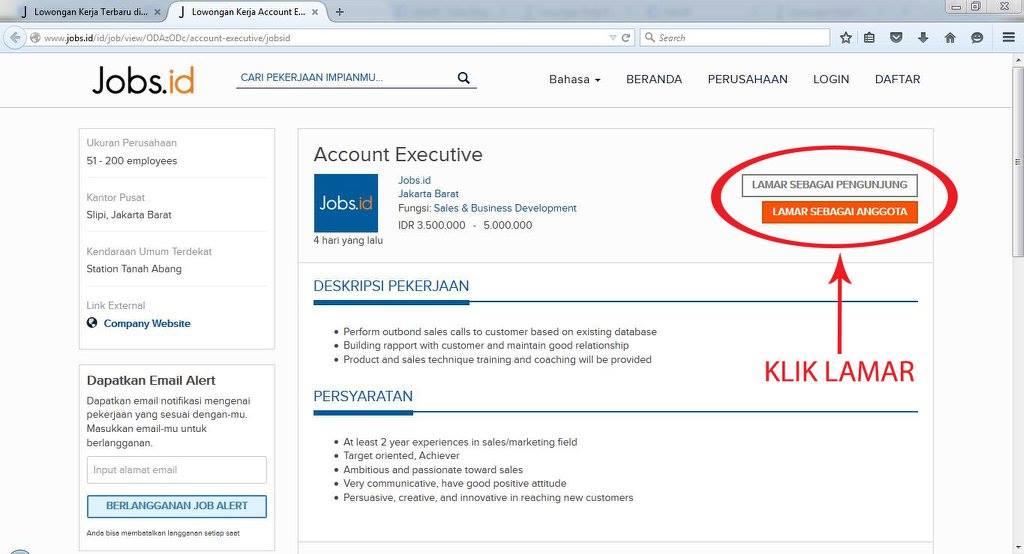The height and width of the screenshot is (554, 1024).
Task: Click the Jobs.id logo in header
Action: [143, 80]
